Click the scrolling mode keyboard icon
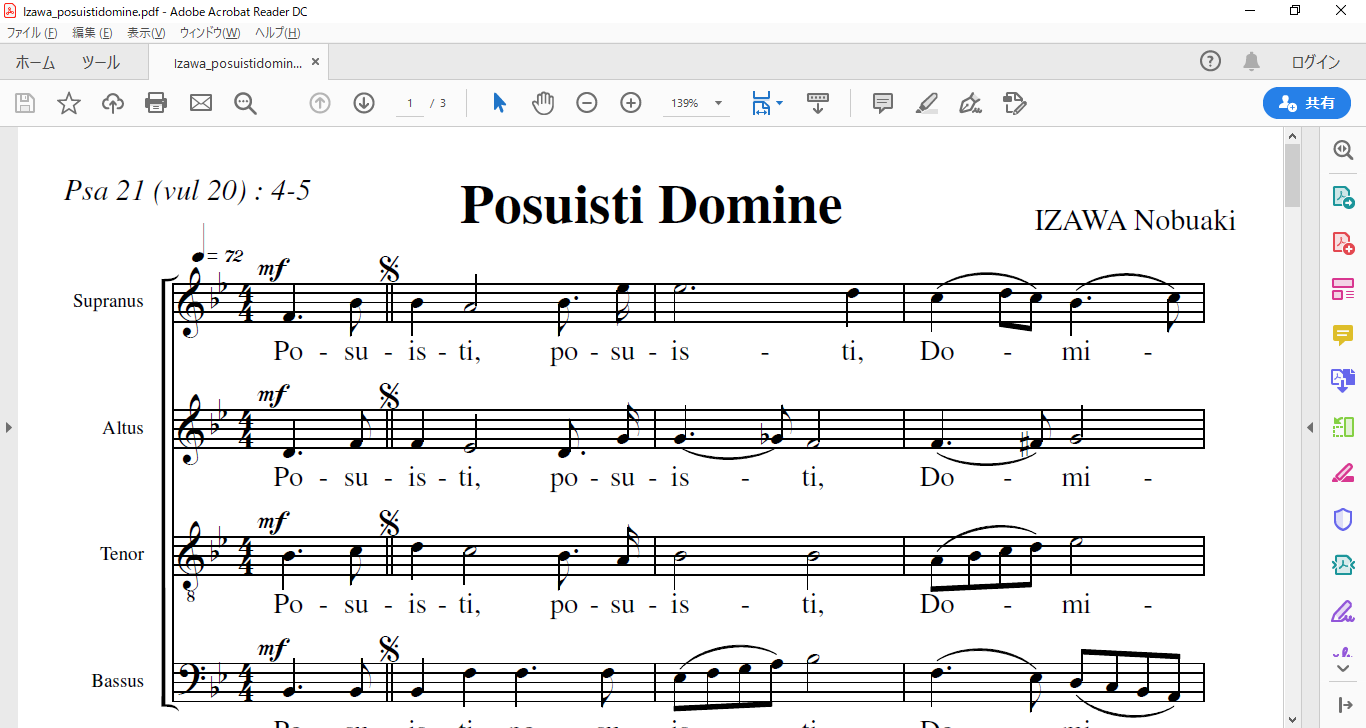The height and width of the screenshot is (728, 1366). pos(818,103)
